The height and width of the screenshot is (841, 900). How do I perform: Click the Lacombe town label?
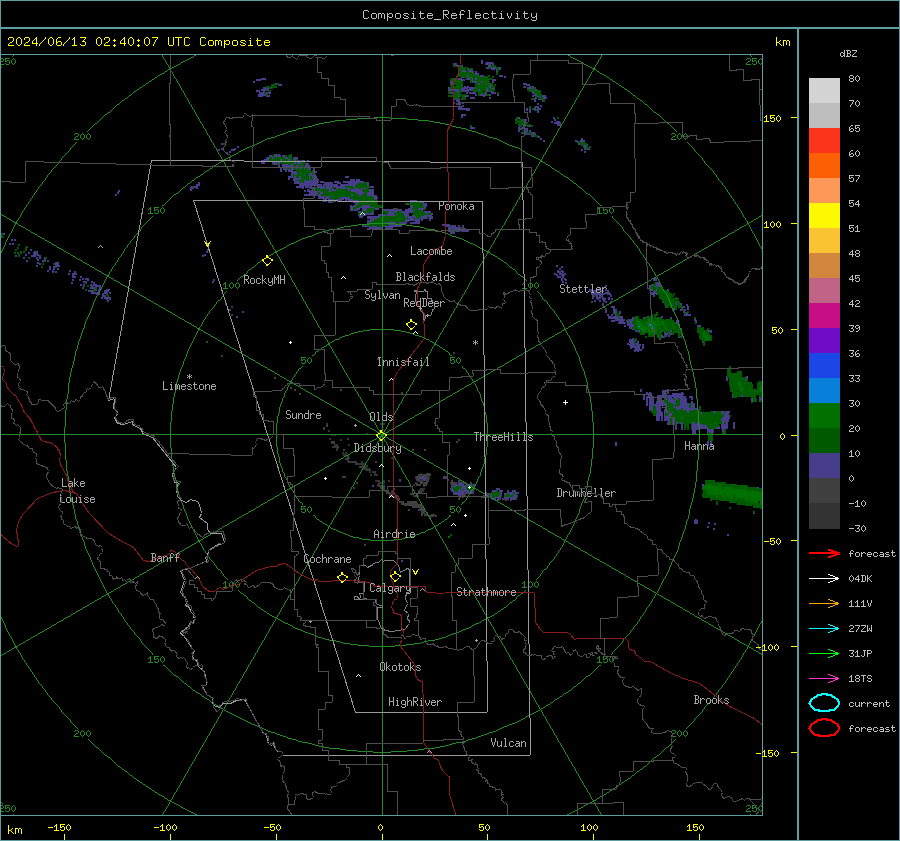tap(431, 251)
